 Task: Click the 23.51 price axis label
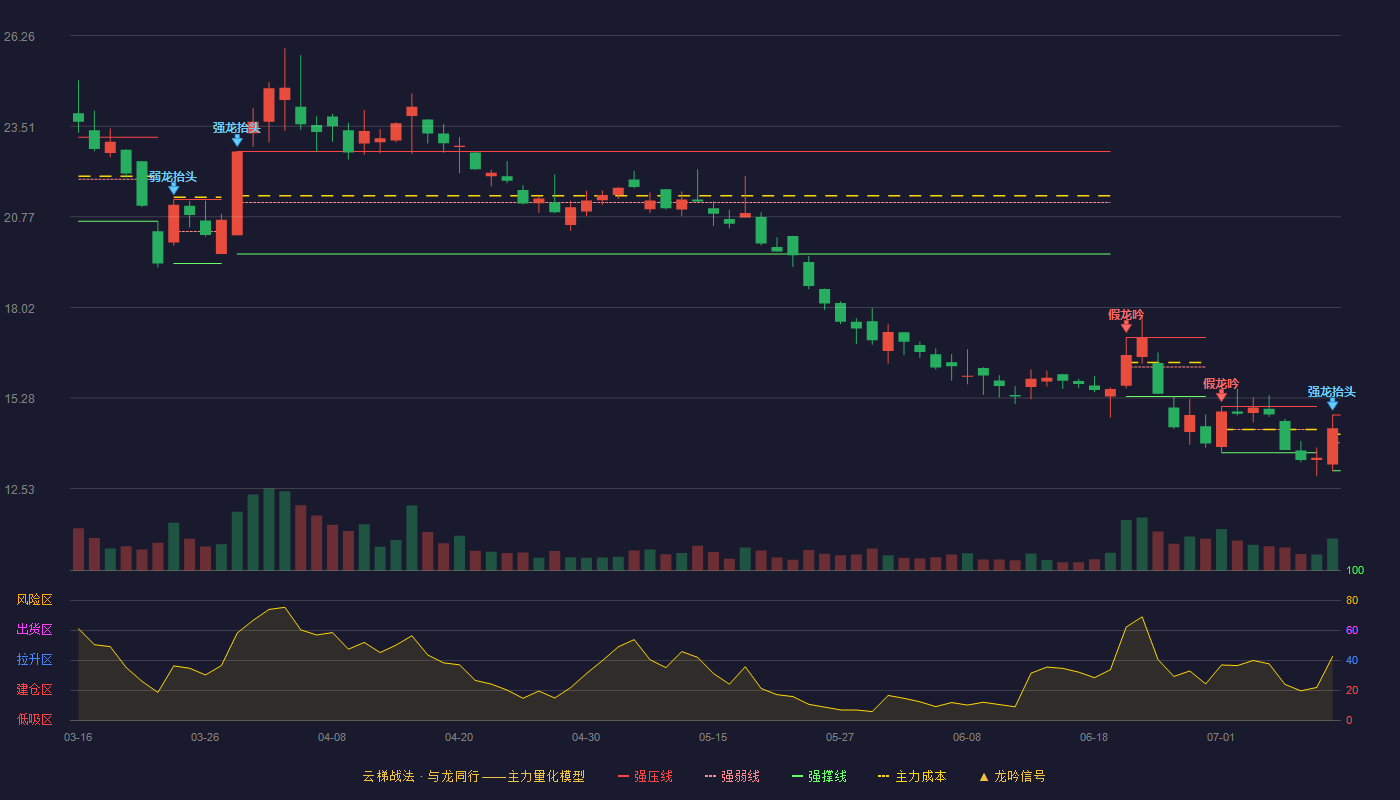point(19,128)
